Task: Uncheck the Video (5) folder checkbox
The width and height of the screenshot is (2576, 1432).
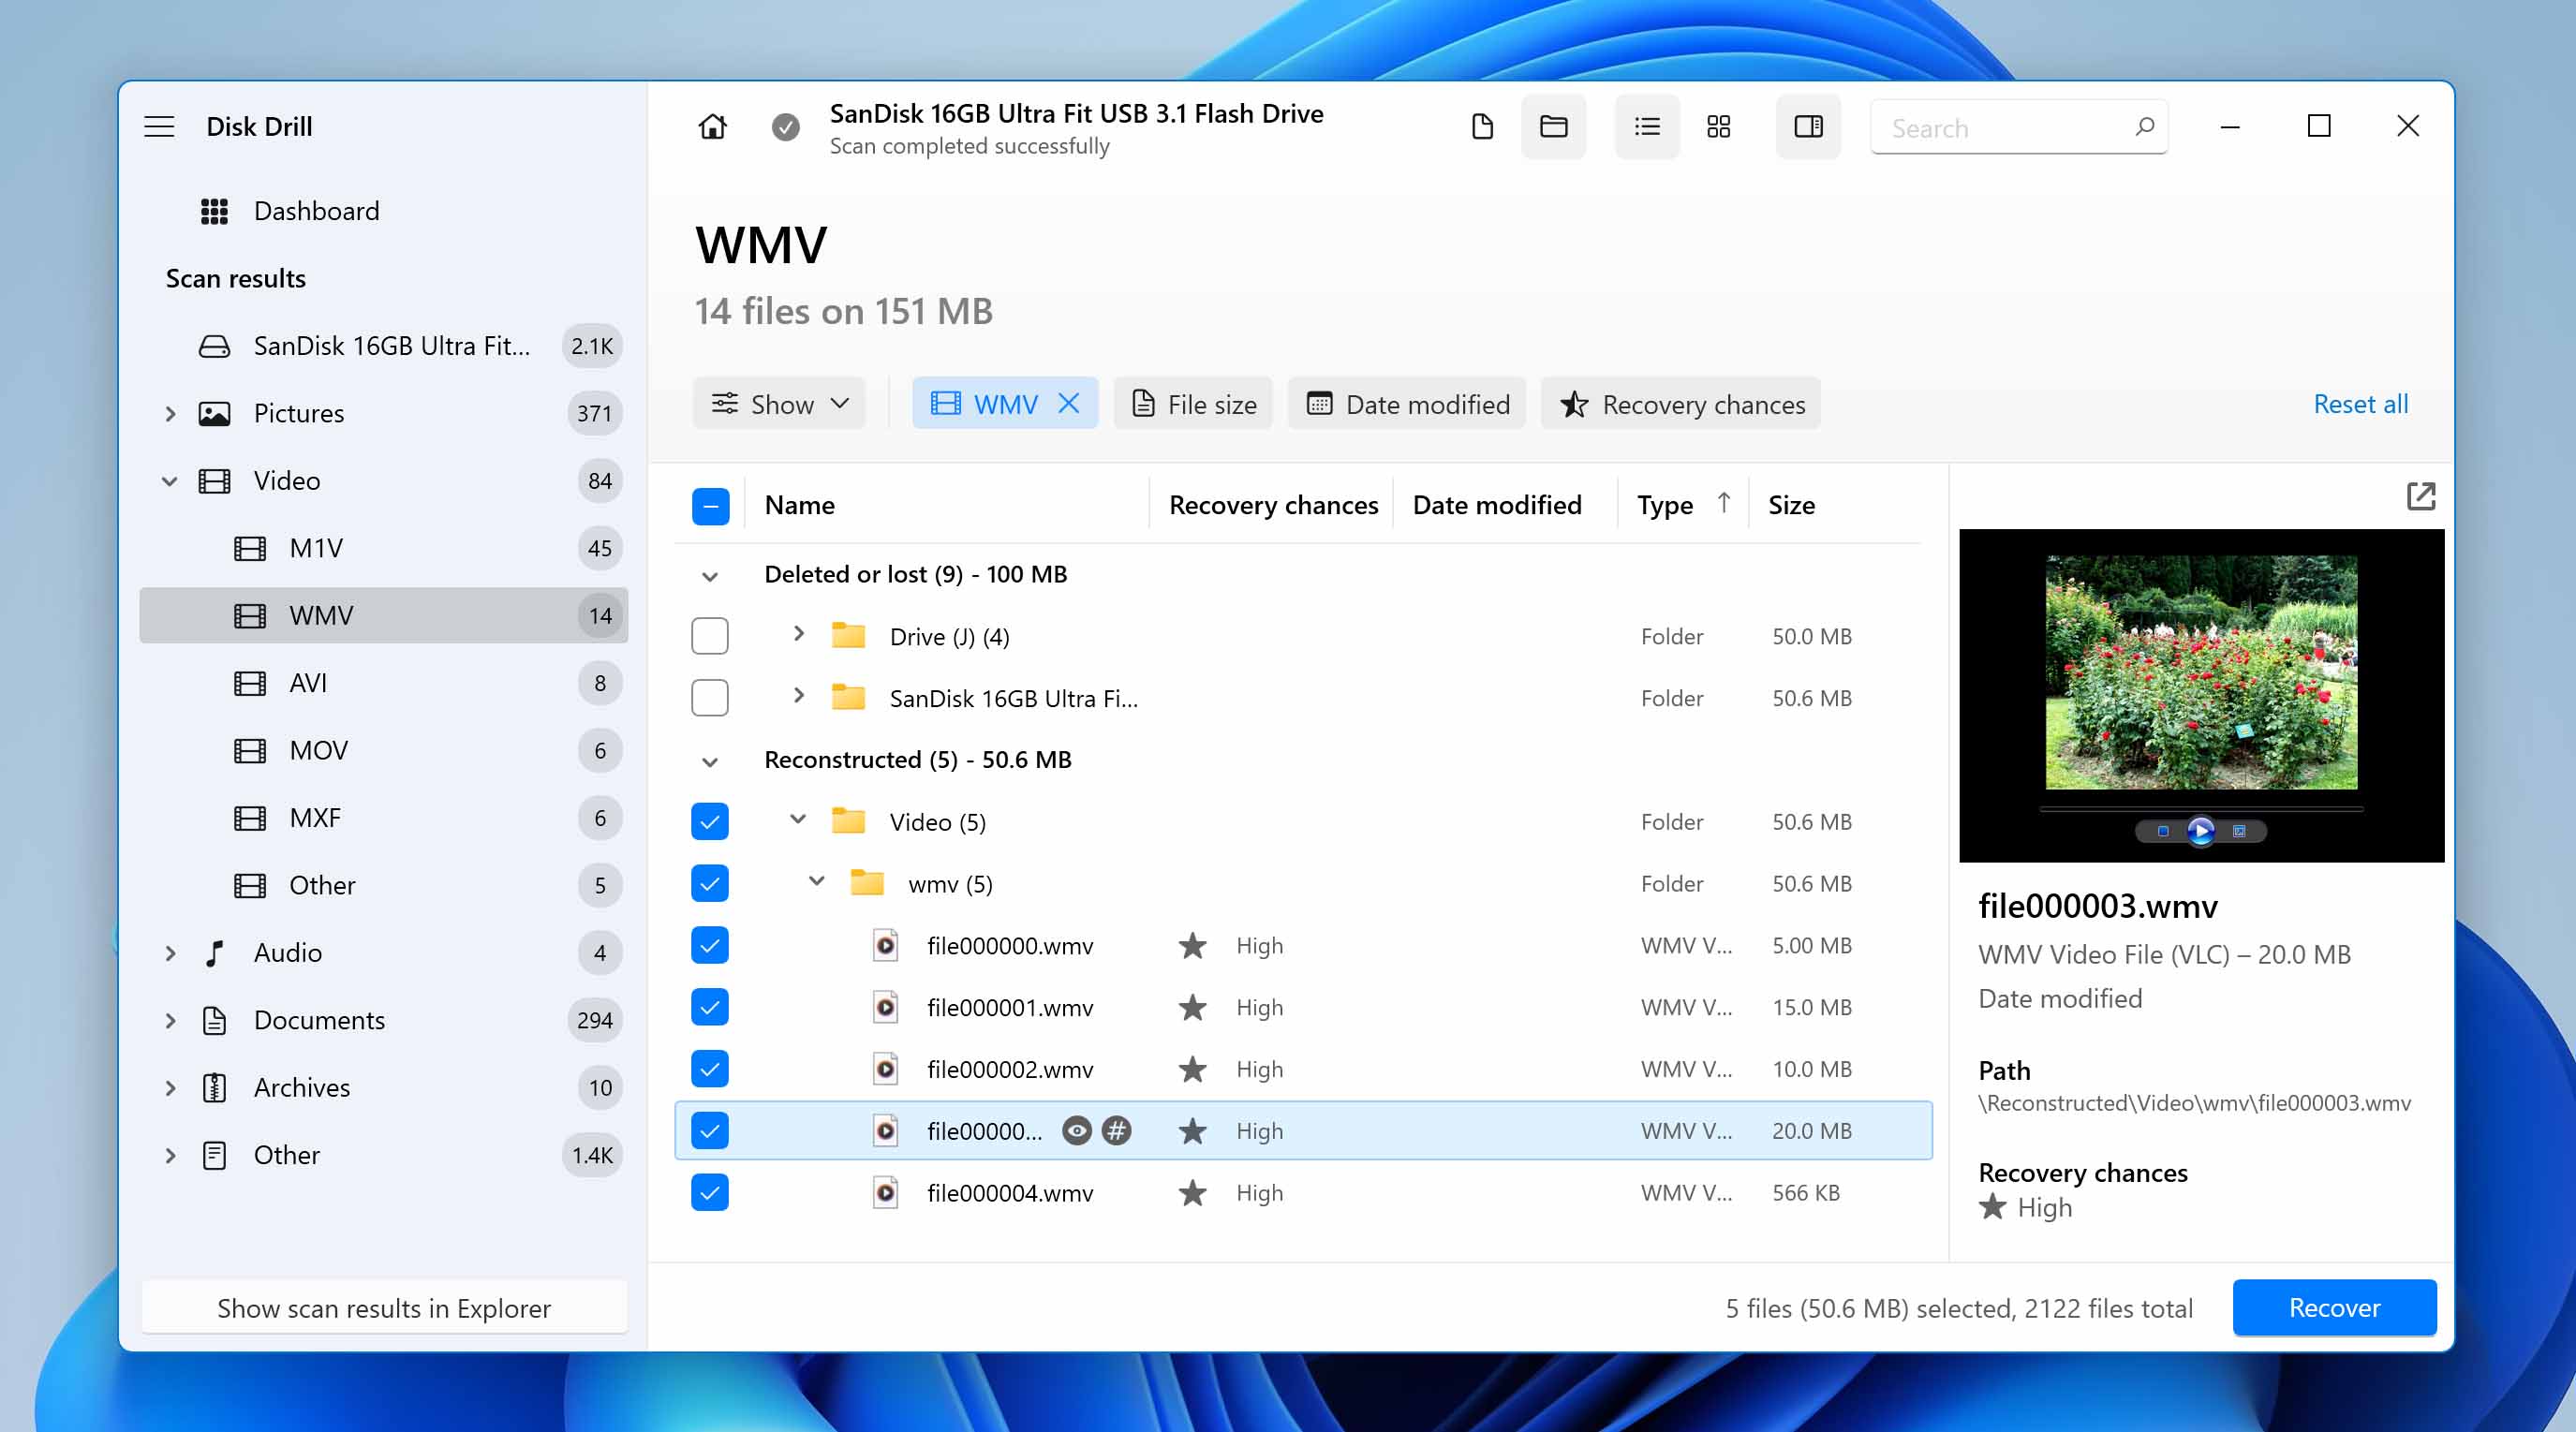Action: point(710,822)
